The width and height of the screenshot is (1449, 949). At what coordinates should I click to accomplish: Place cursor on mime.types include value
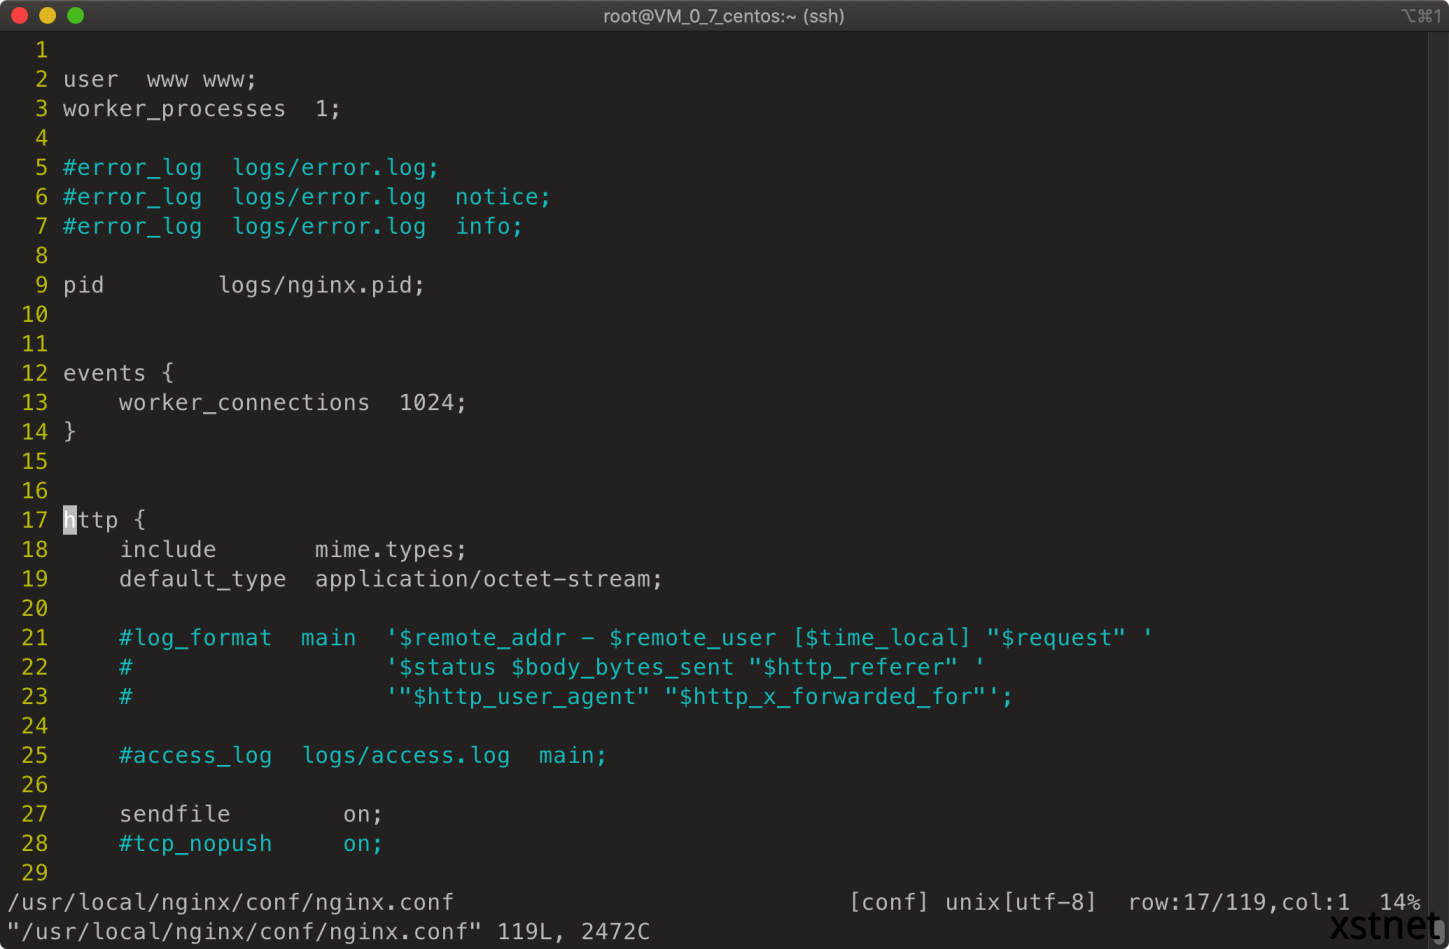tap(390, 550)
